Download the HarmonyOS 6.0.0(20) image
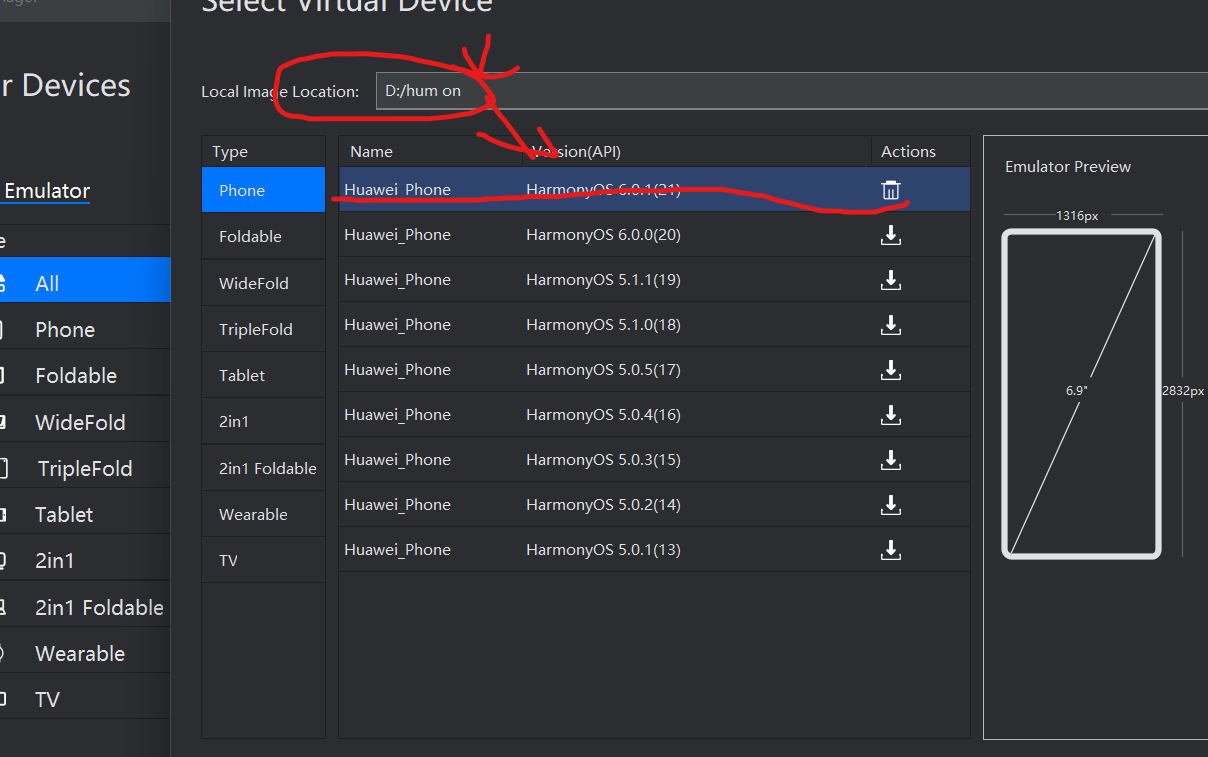 pyautogui.click(x=891, y=235)
